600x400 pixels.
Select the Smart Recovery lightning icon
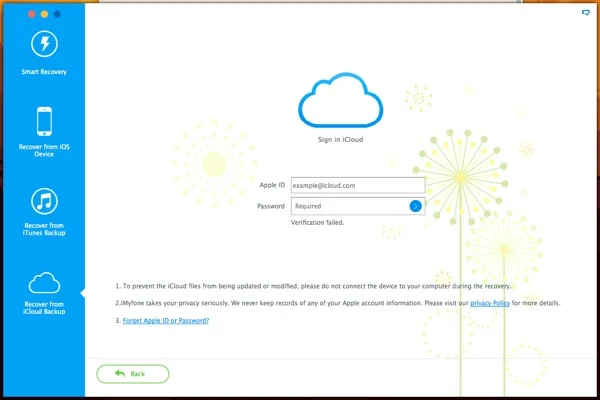(44, 44)
